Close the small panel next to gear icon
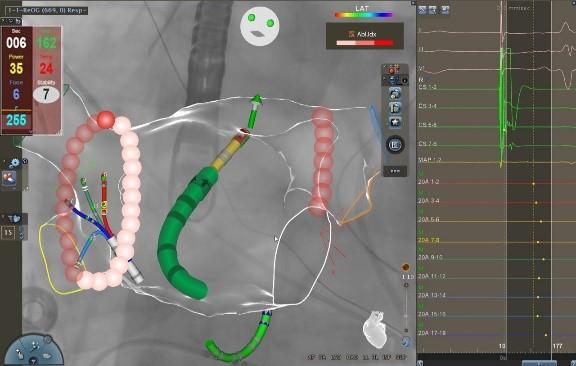The width and height of the screenshot is (576, 366). [25, 161]
